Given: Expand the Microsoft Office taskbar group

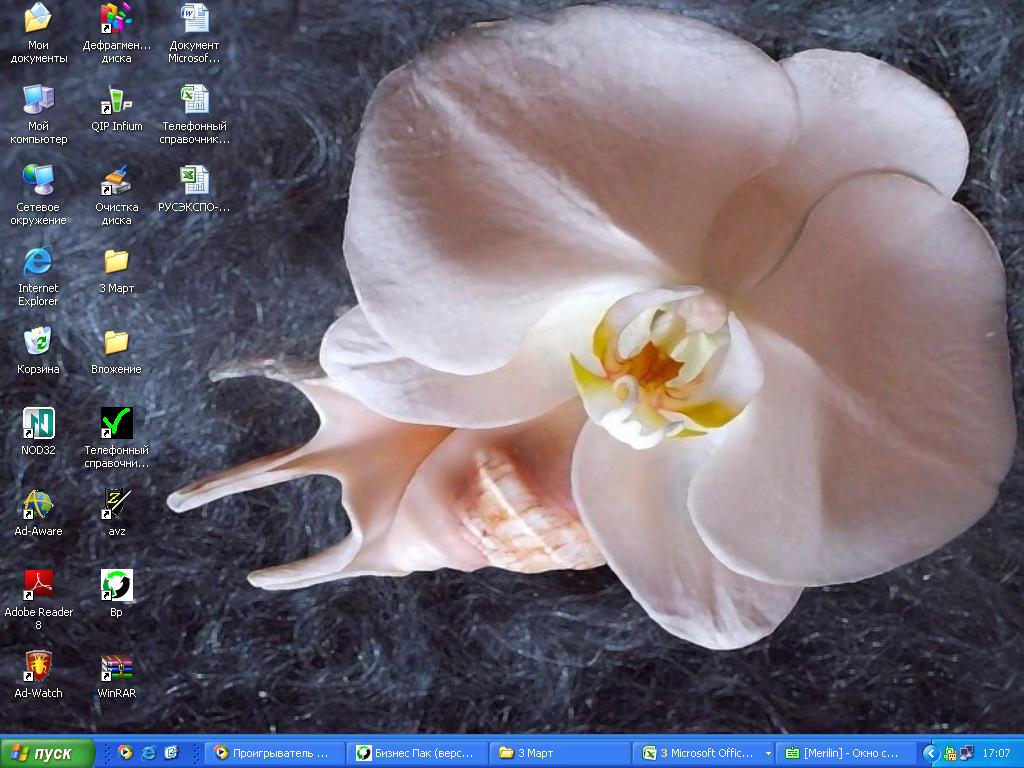Looking at the screenshot, I should pyautogui.click(x=768, y=753).
